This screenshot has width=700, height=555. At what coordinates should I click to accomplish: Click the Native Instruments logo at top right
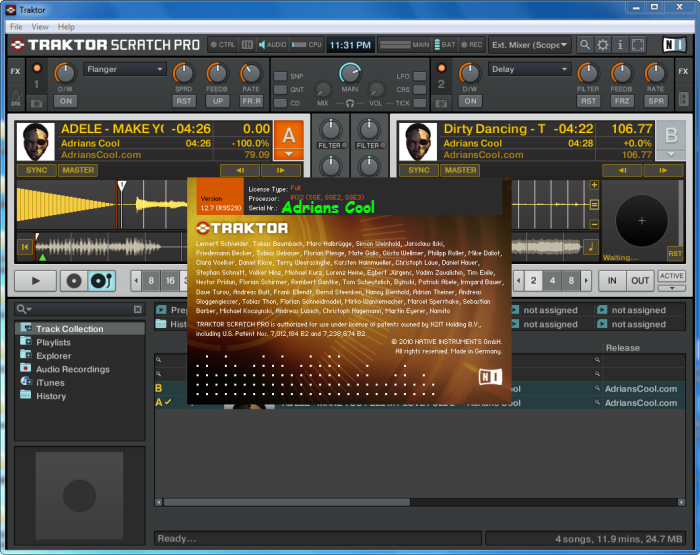pos(673,45)
